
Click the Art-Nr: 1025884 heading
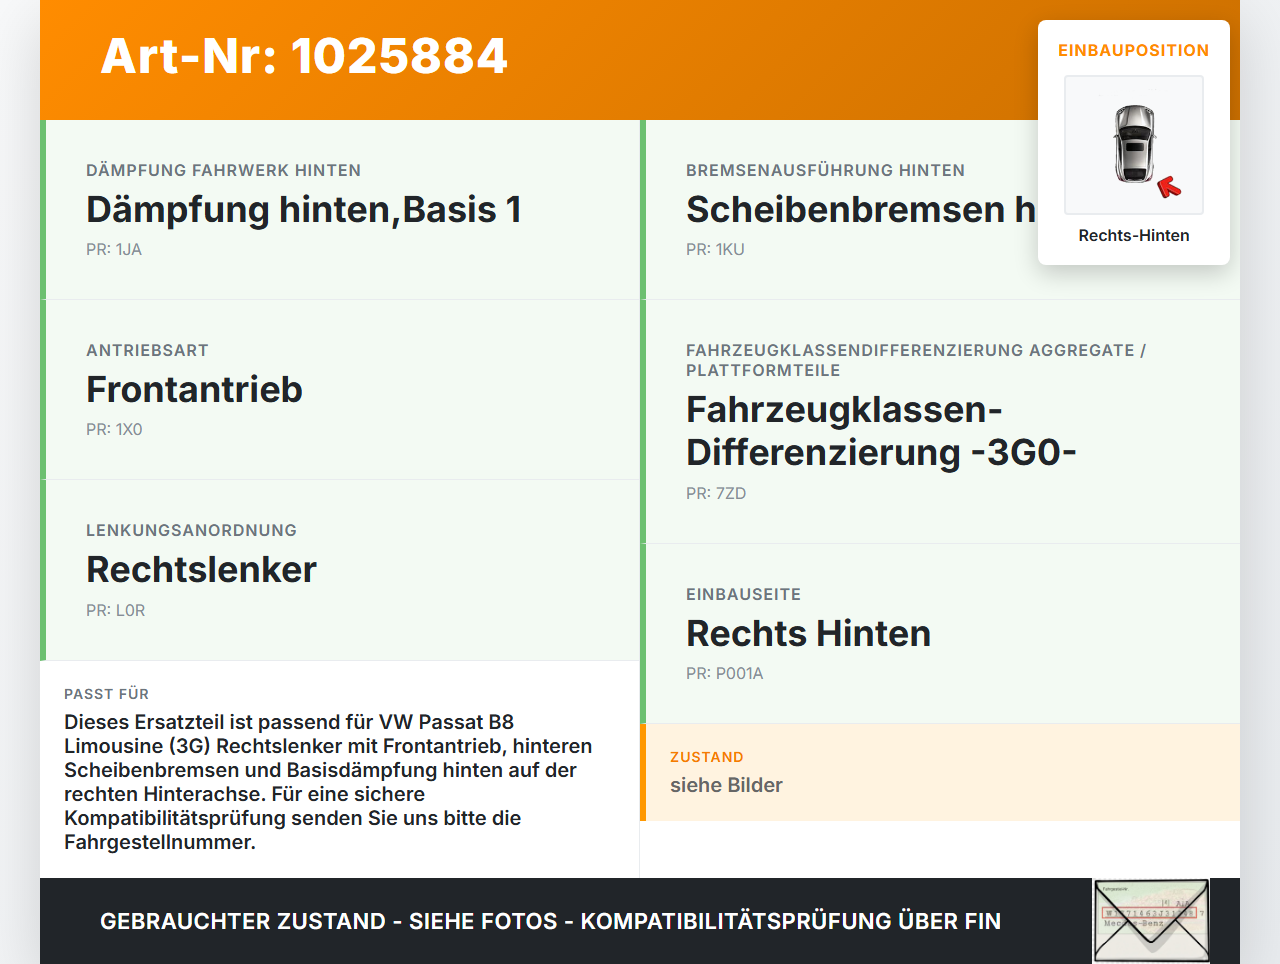[304, 56]
